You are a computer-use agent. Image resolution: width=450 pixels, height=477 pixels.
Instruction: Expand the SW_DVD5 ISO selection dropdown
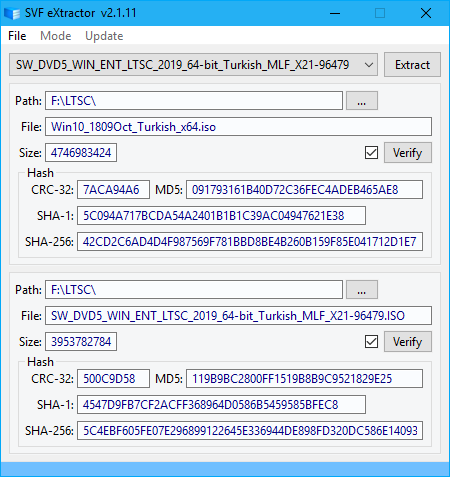193,65
